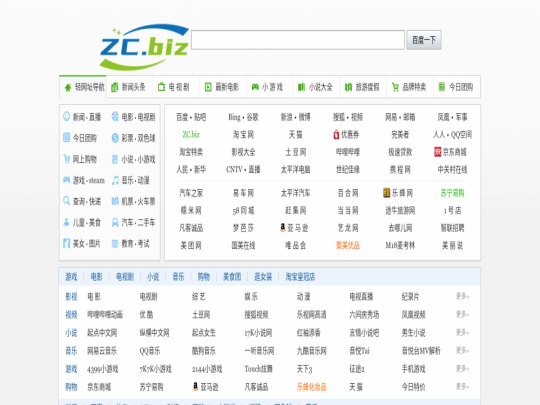Open the orange 乐蜂化妆品 link
Viewport: 540px width, 405px height.
tap(312, 387)
